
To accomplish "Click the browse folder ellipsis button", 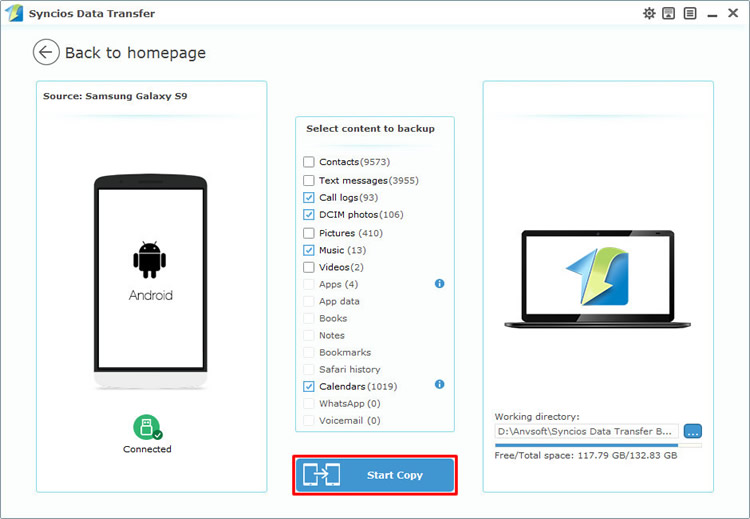I will pos(693,431).
